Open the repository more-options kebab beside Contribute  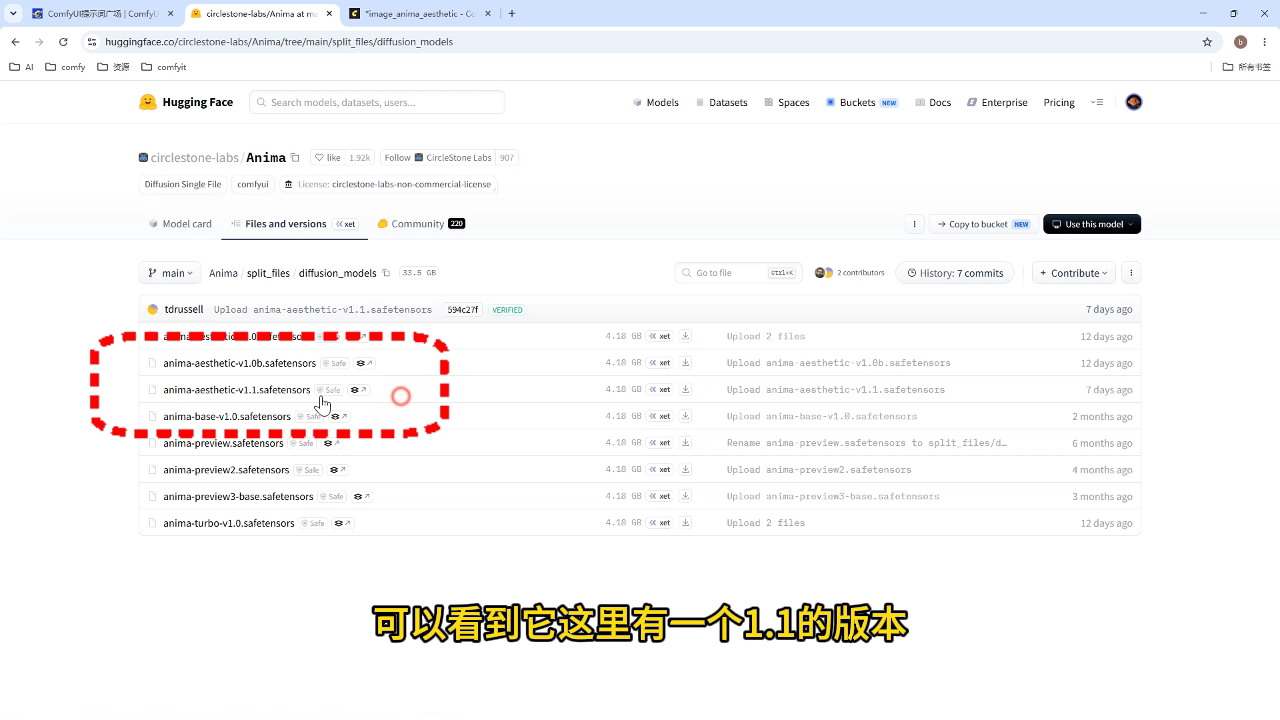(1131, 273)
